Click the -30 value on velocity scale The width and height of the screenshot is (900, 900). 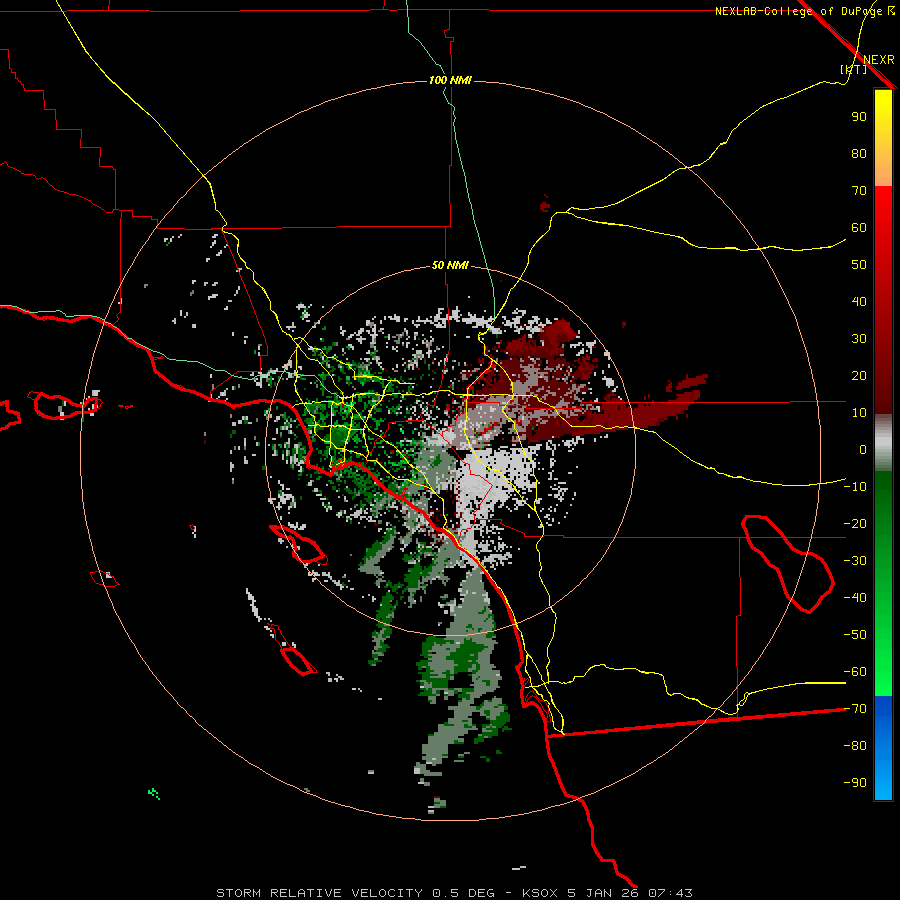click(855, 561)
